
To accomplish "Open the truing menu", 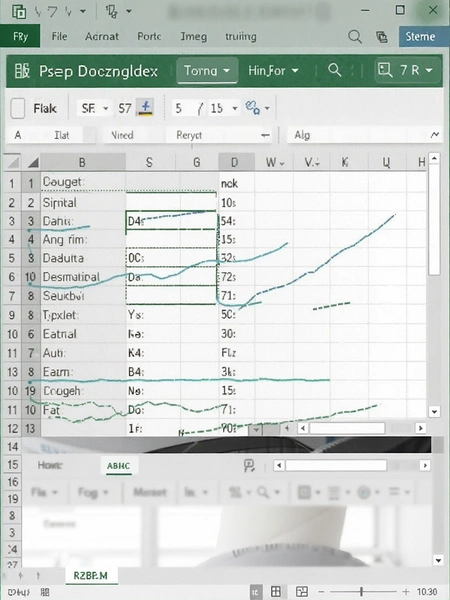I will coord(241,37).
